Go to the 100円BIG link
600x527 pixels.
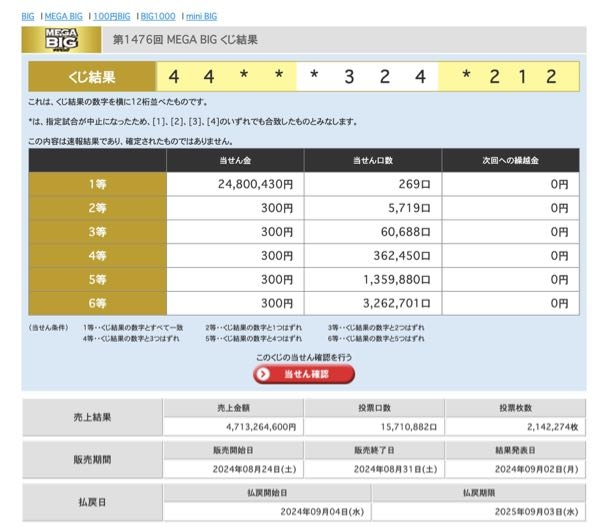pyautogui.click(x=112, y=16)
